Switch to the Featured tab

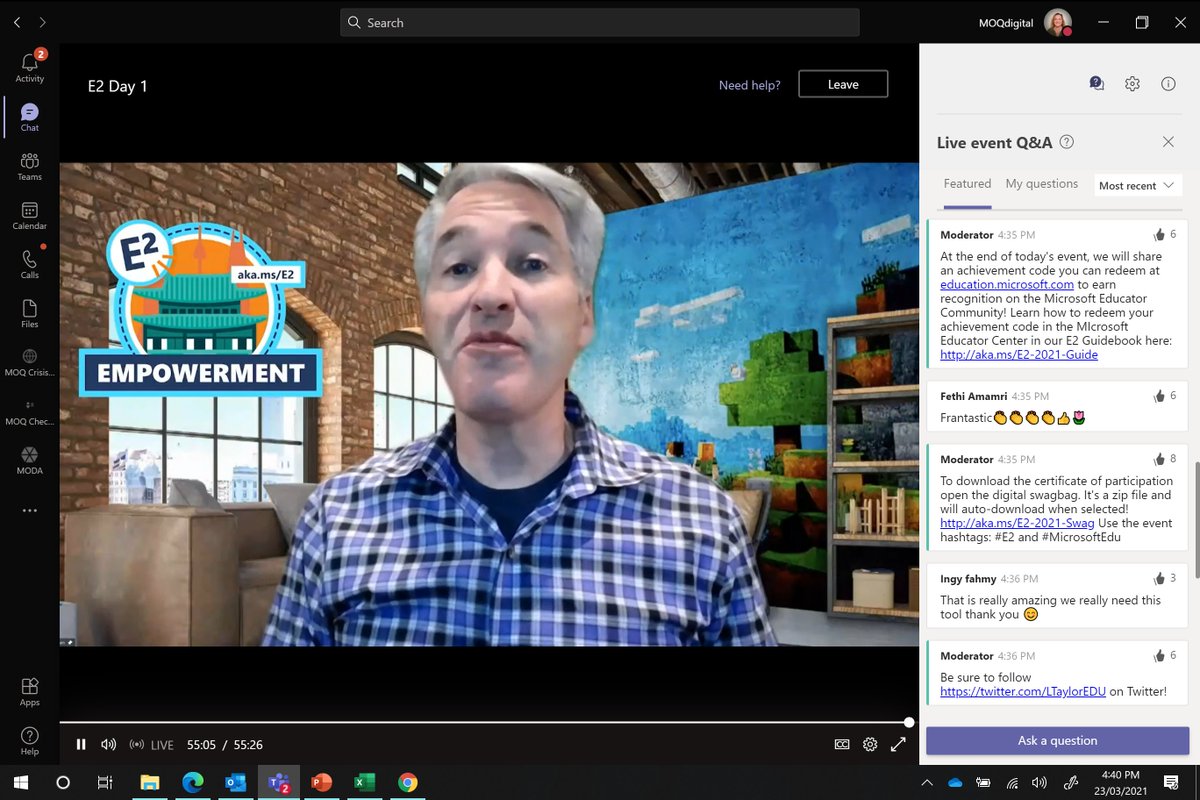click(x=967, y=184)
